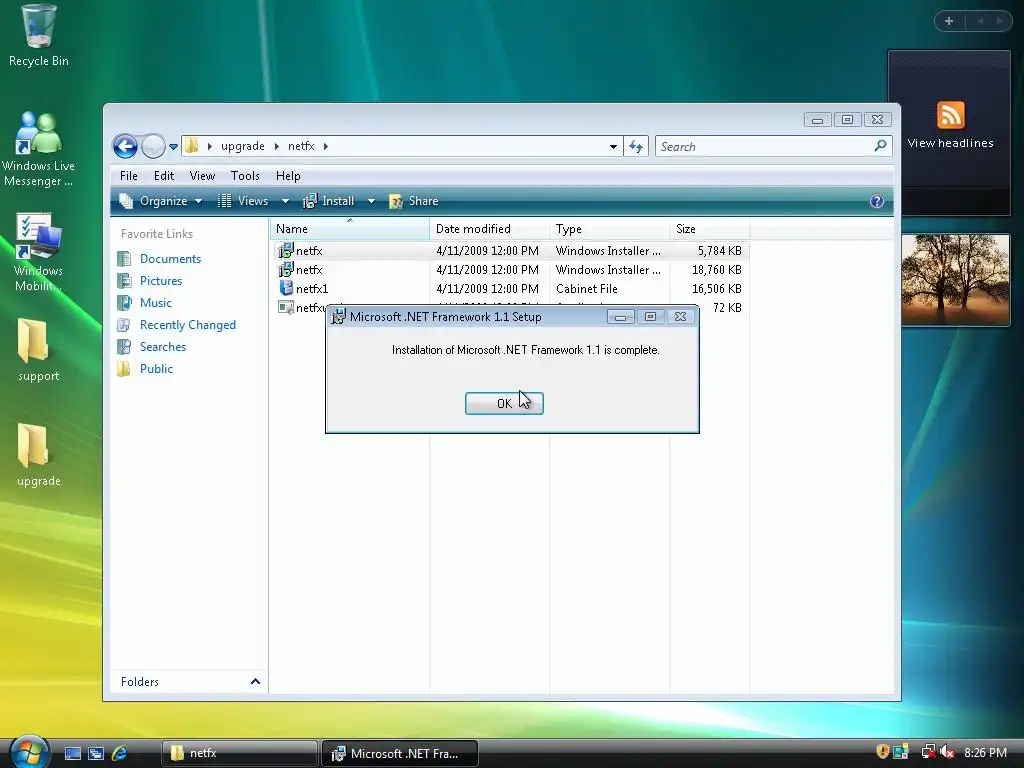Open Music in Favorite Links
Viewport: 1024px width, 768px height.
[155, 303]
